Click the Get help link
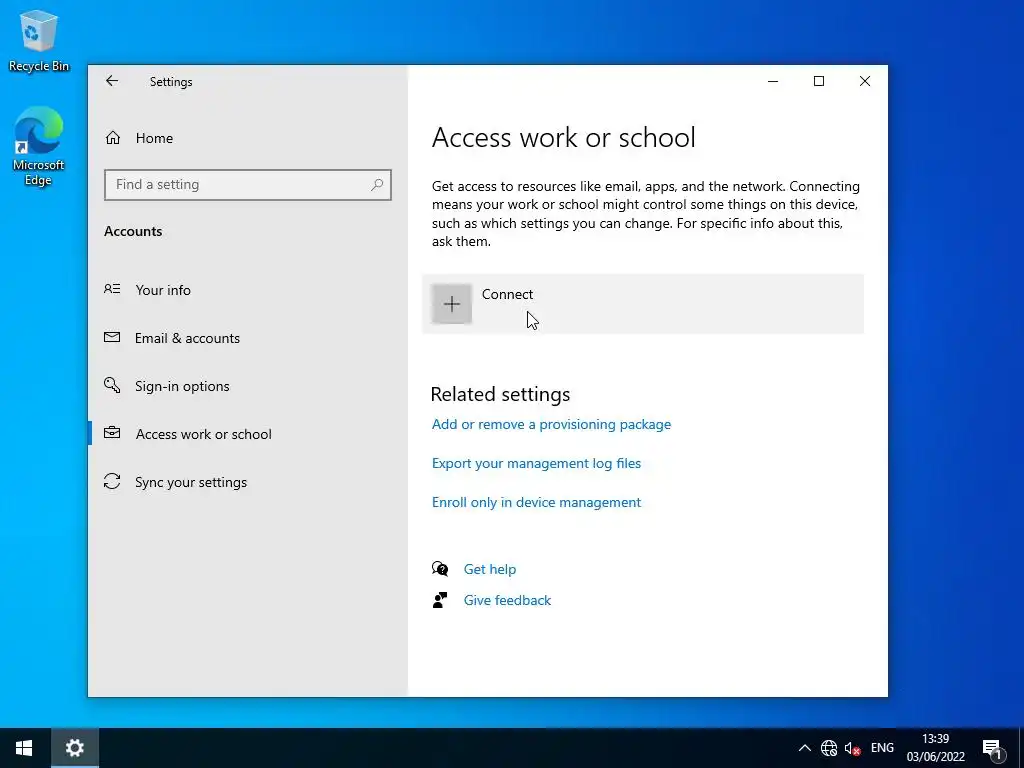The image size is (1024, 768). [490, 569]
